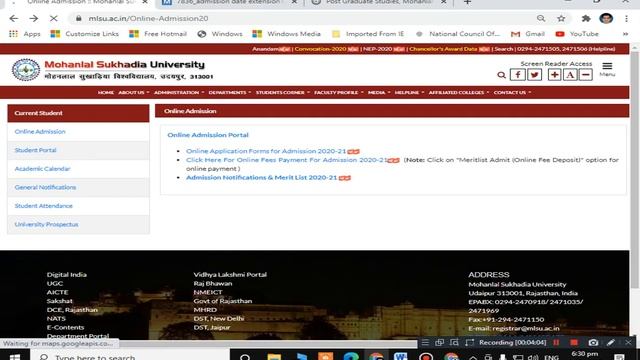Decrease font size with the minus icon
This screenshot has width=640, height=360.
[x=586, y=75]
